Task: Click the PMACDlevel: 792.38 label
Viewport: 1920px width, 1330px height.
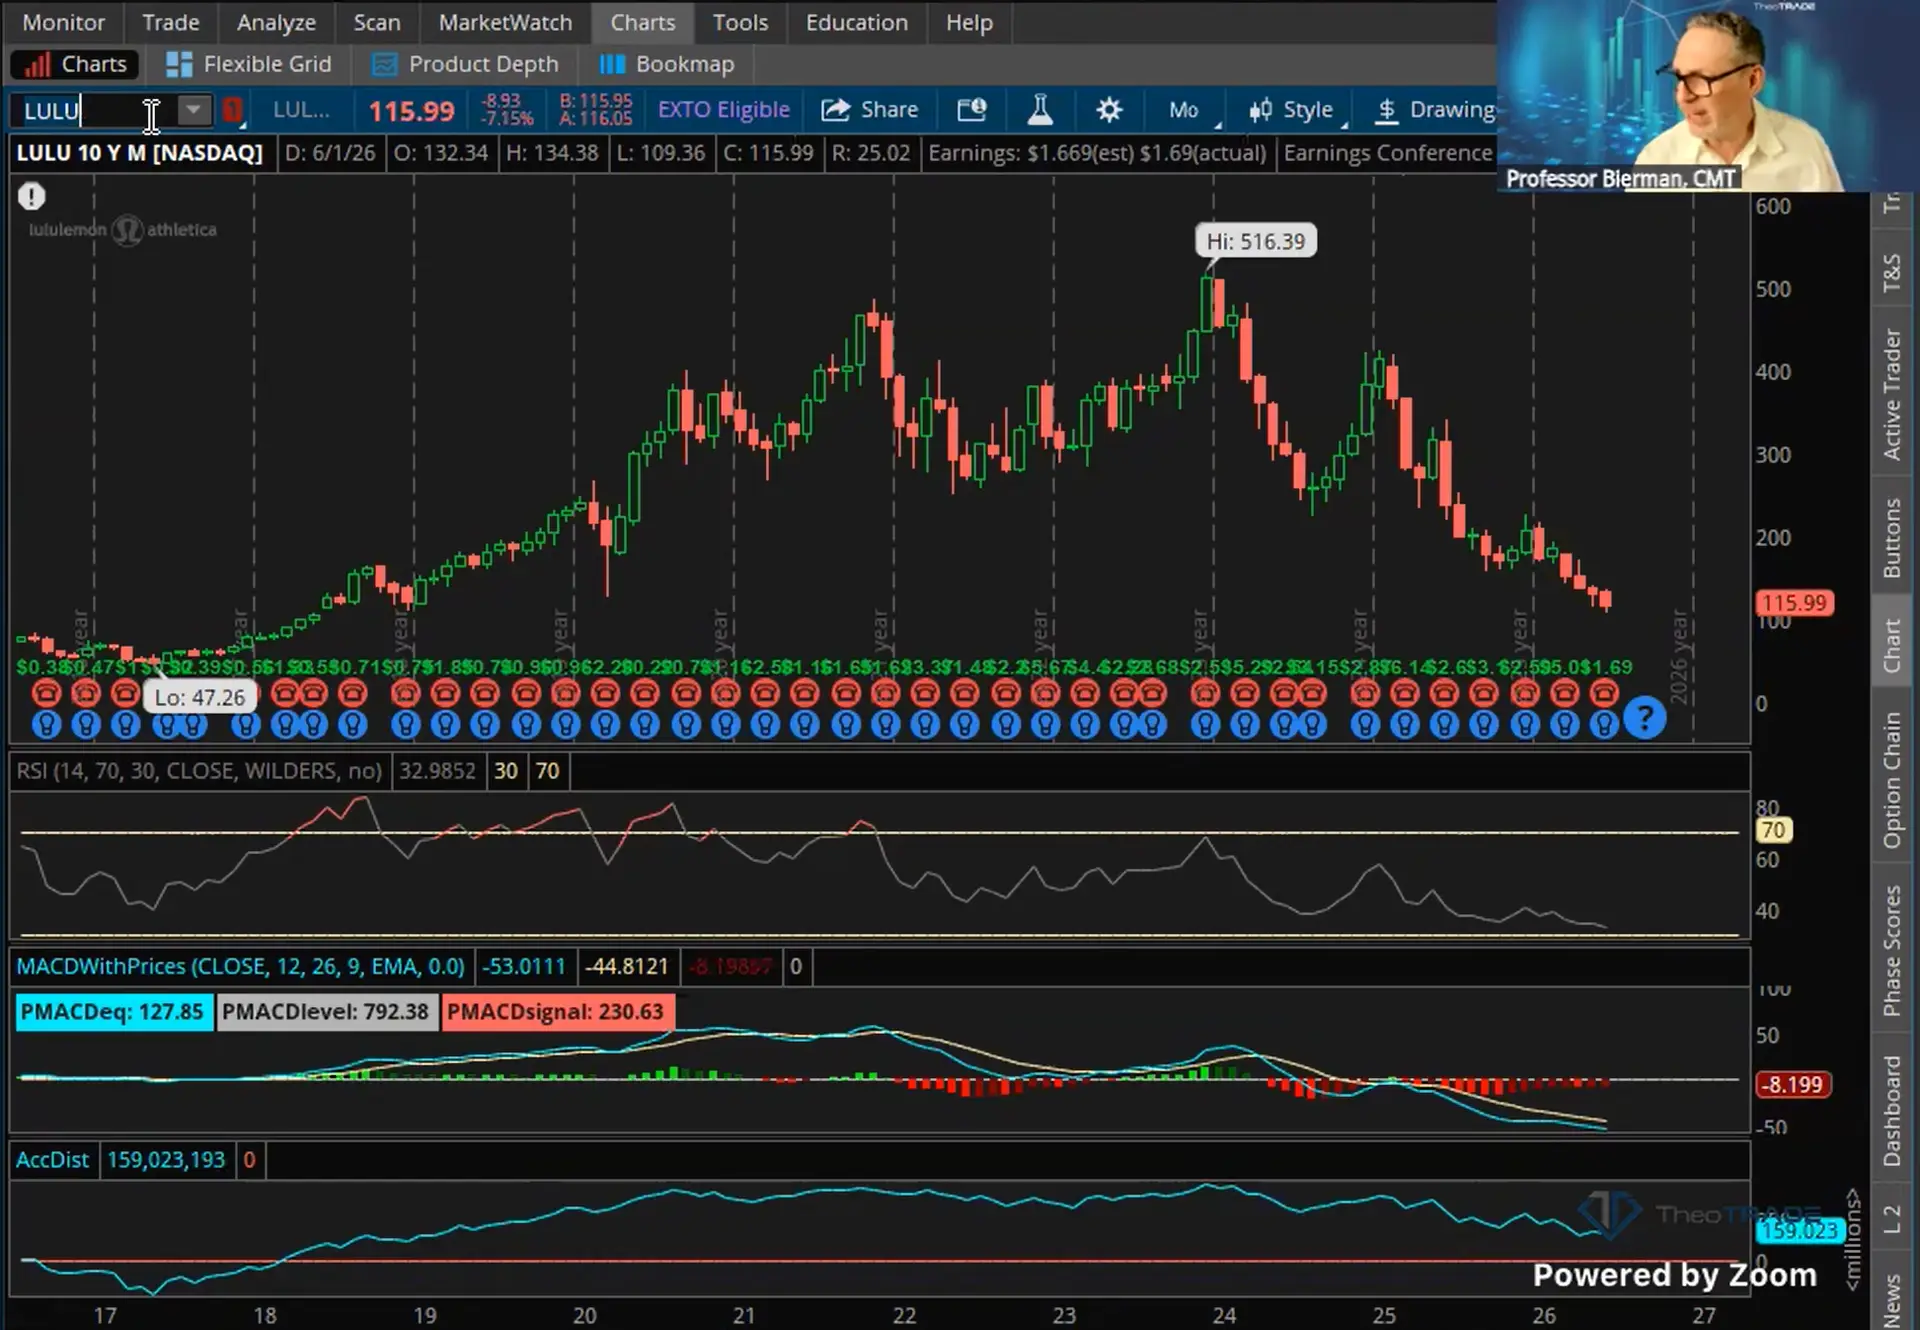Action: (x=325, y=1012)
